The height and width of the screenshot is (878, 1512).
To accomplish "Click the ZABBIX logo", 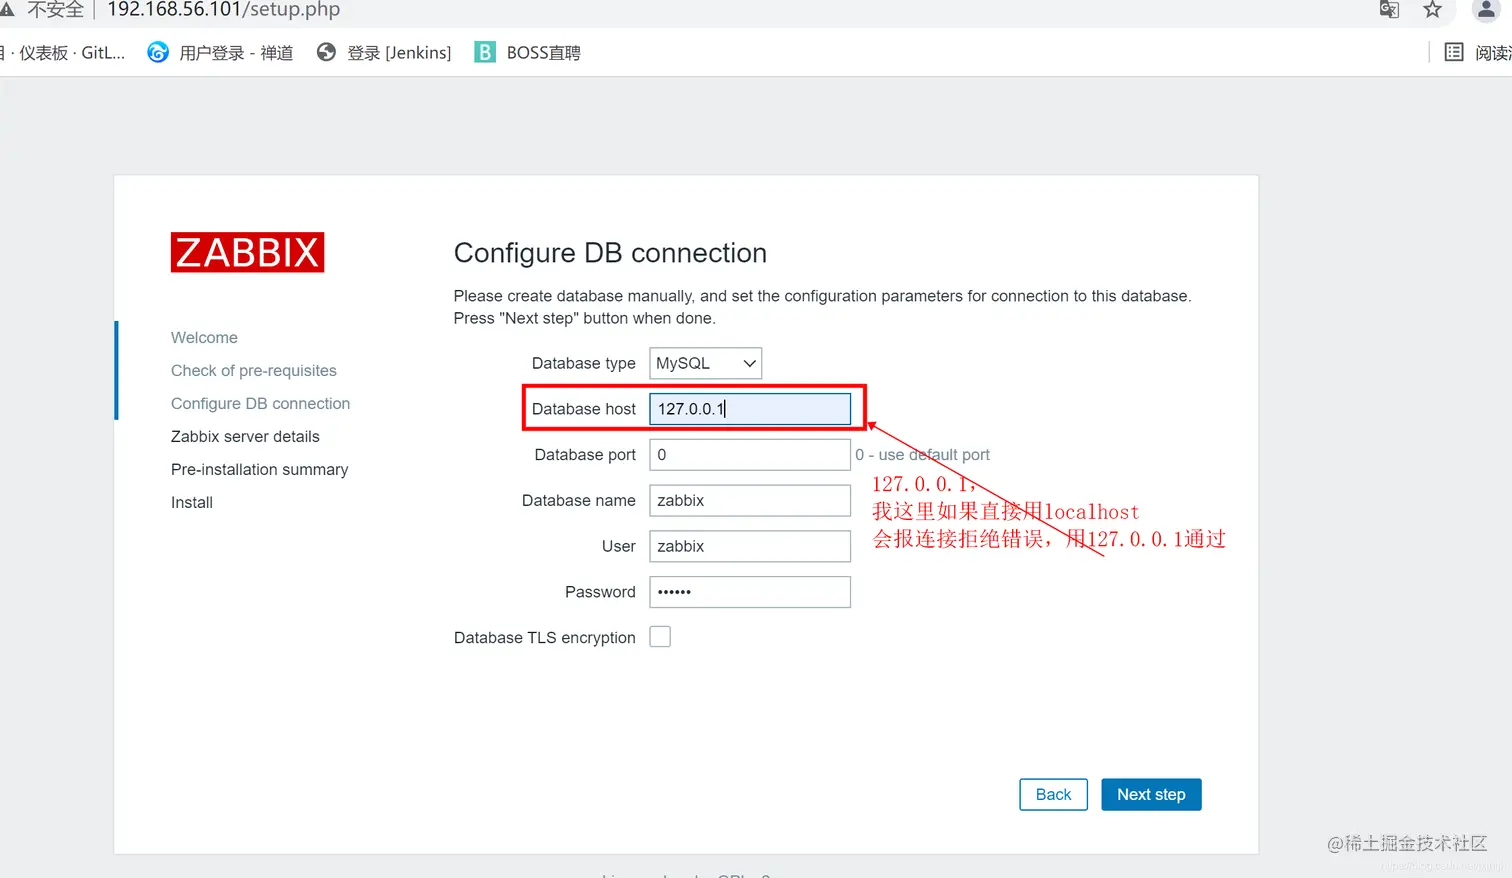I will tap(247, 252).
